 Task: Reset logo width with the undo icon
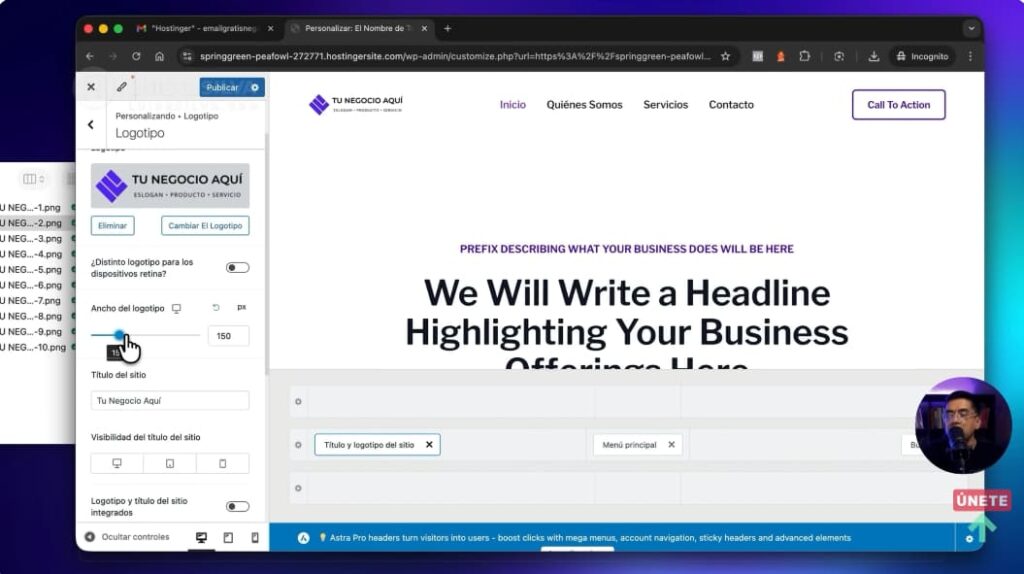[x=216, y=308]
